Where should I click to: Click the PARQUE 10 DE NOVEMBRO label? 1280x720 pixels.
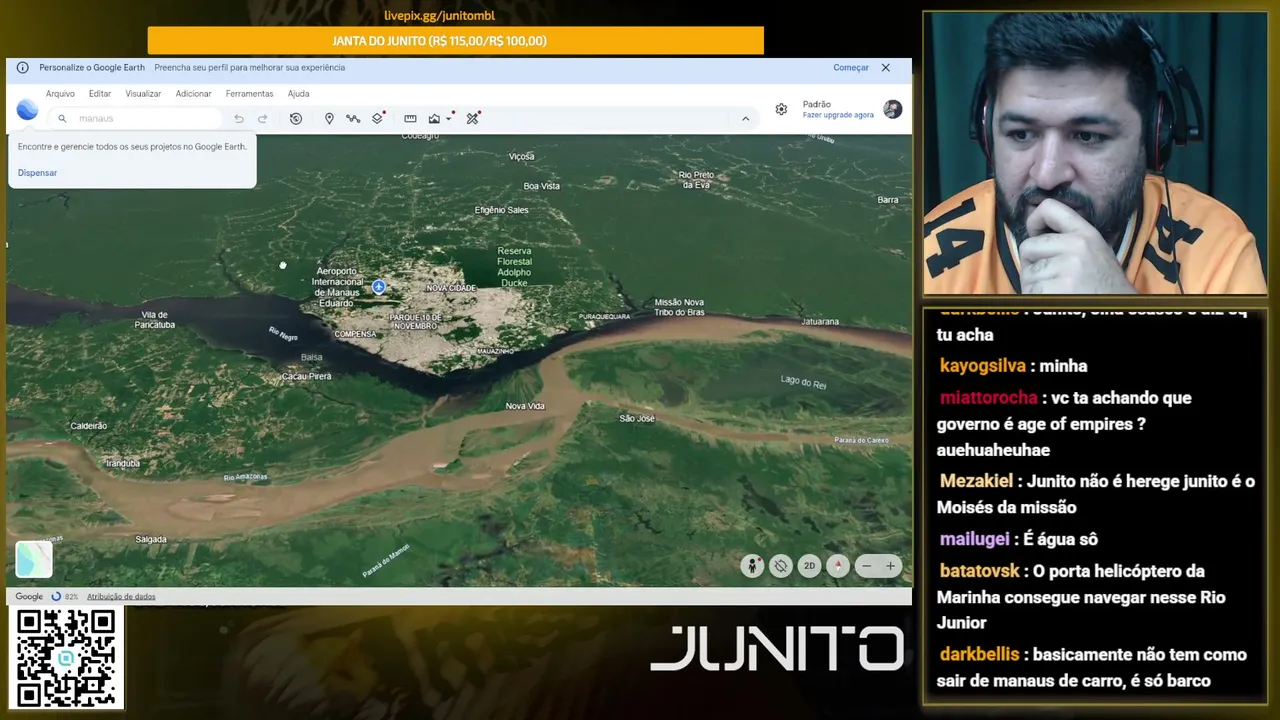pos(415,322)
